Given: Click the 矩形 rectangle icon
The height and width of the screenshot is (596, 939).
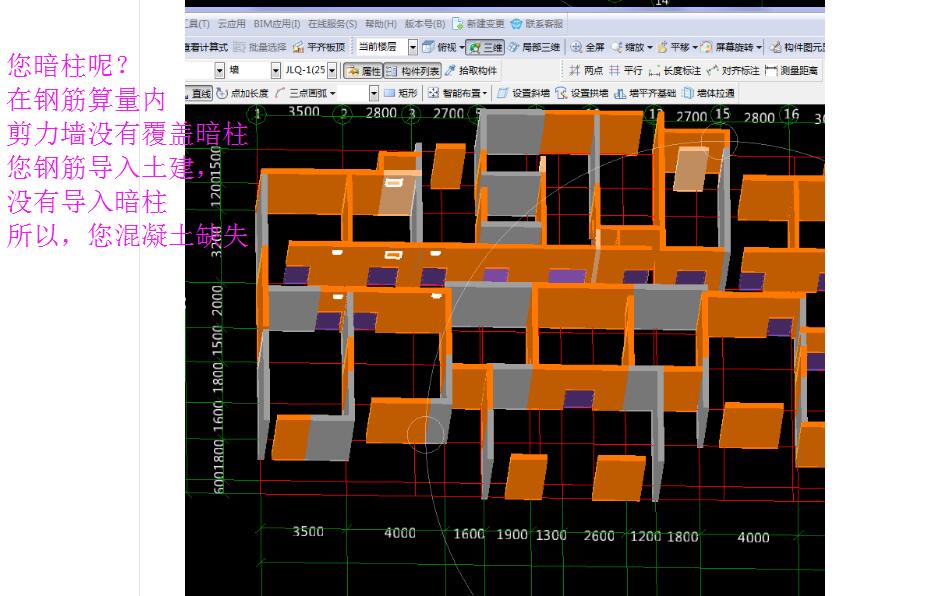Looking at the screenshot, I should point(389,93).
